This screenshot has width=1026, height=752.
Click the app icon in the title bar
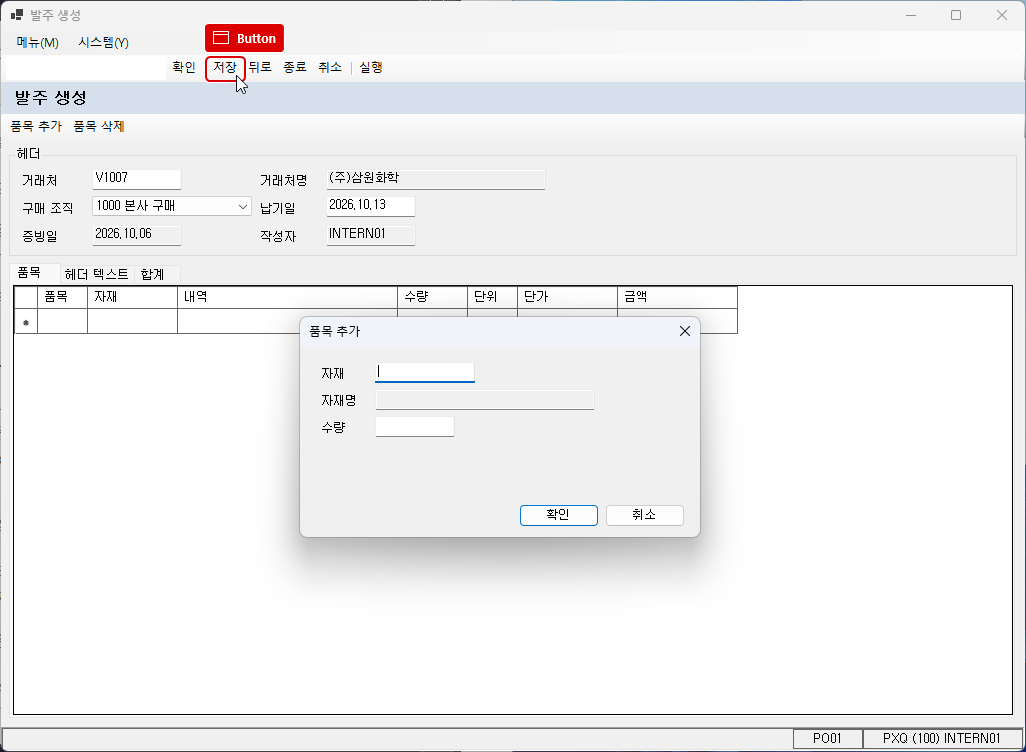[x=17, y=14]
